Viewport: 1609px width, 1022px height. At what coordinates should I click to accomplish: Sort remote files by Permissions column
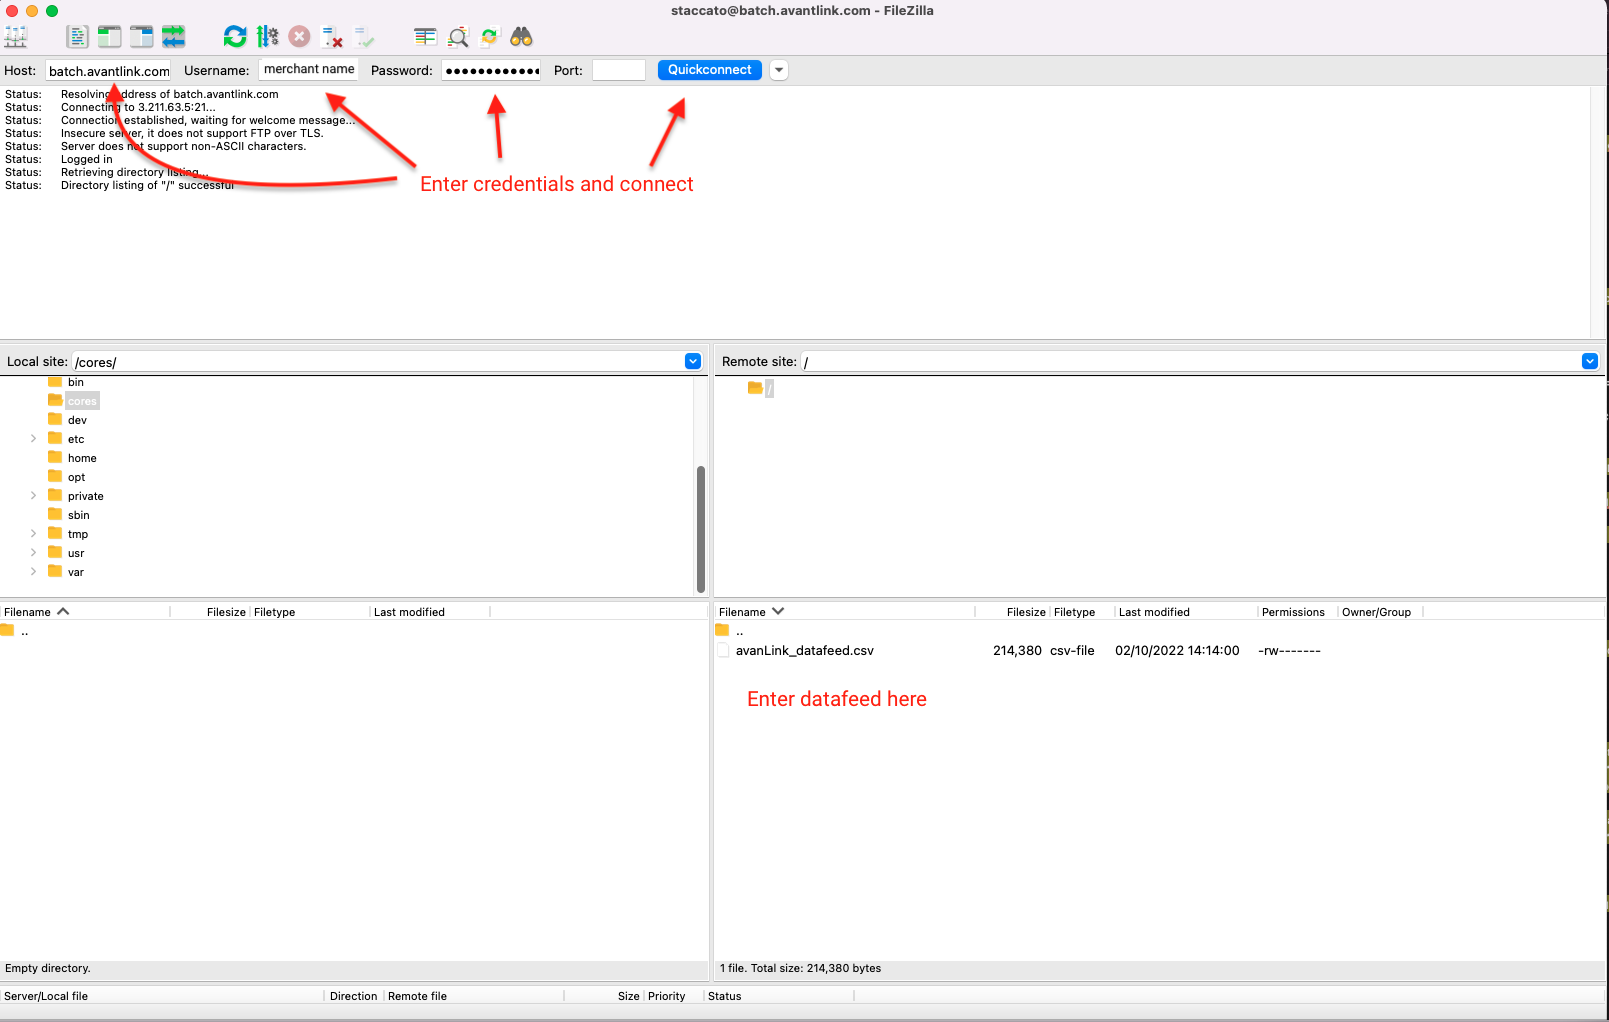(1297, 612)
